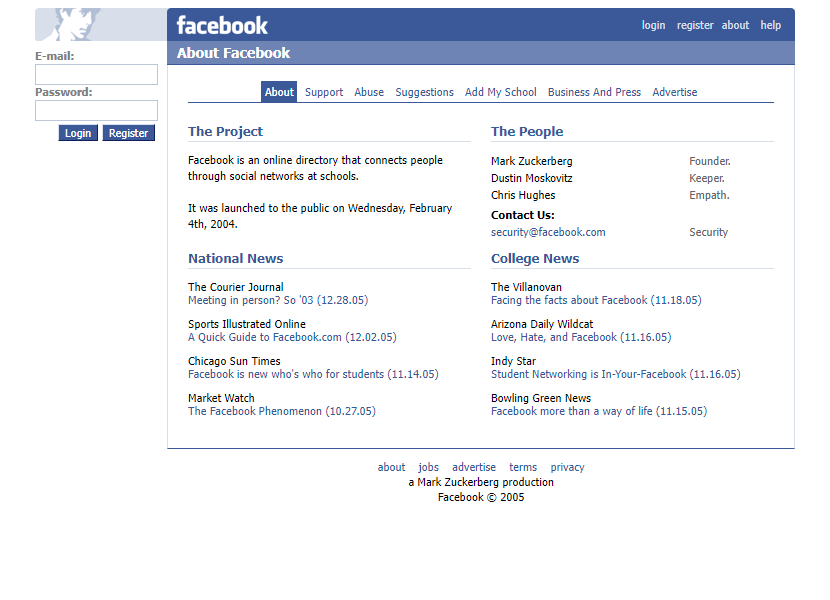Click the Keeper. role text
This screenshot has width=830, height=600.
707,178
